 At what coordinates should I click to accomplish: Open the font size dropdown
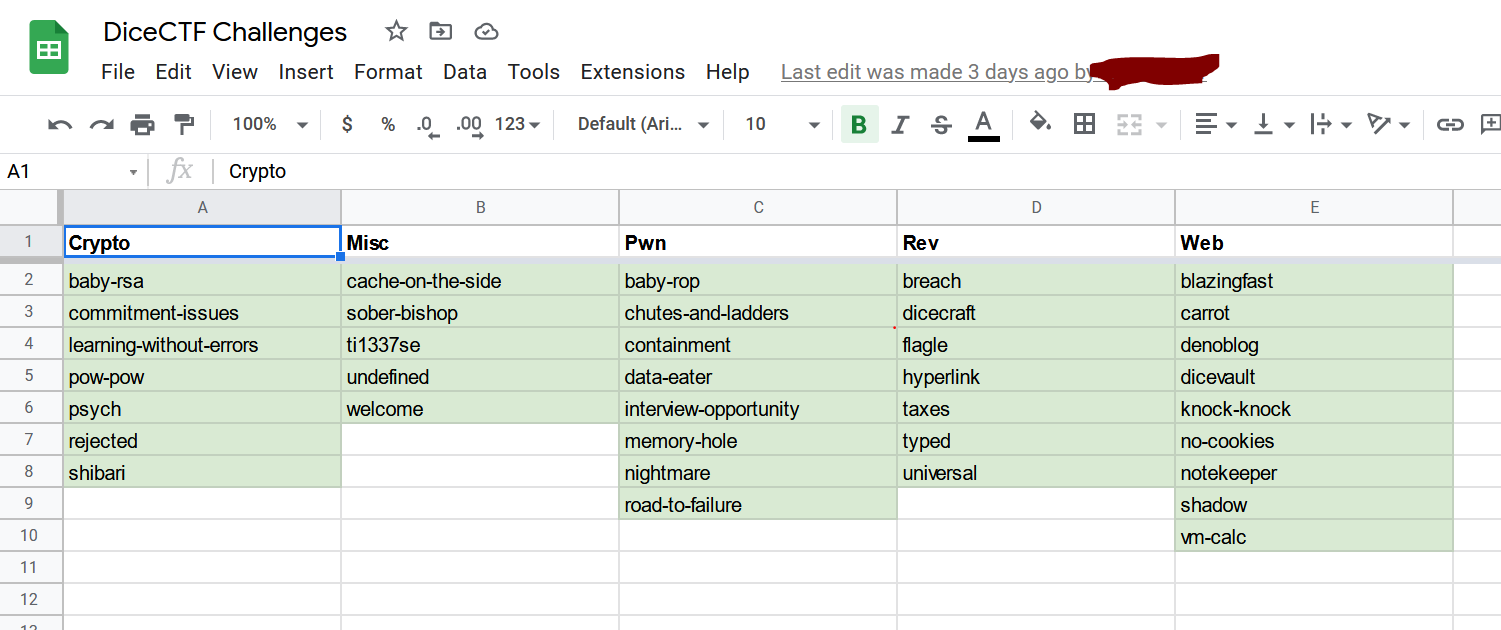(782, 124)
